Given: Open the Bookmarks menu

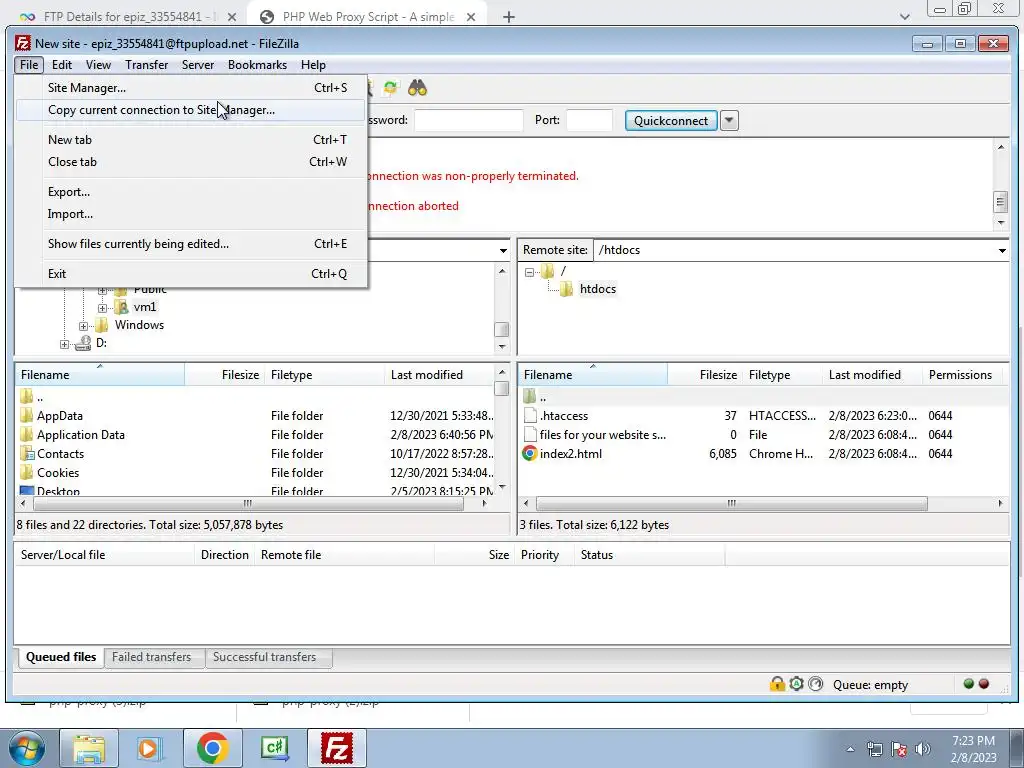Looking at the screenshot, I should point(257,65).
